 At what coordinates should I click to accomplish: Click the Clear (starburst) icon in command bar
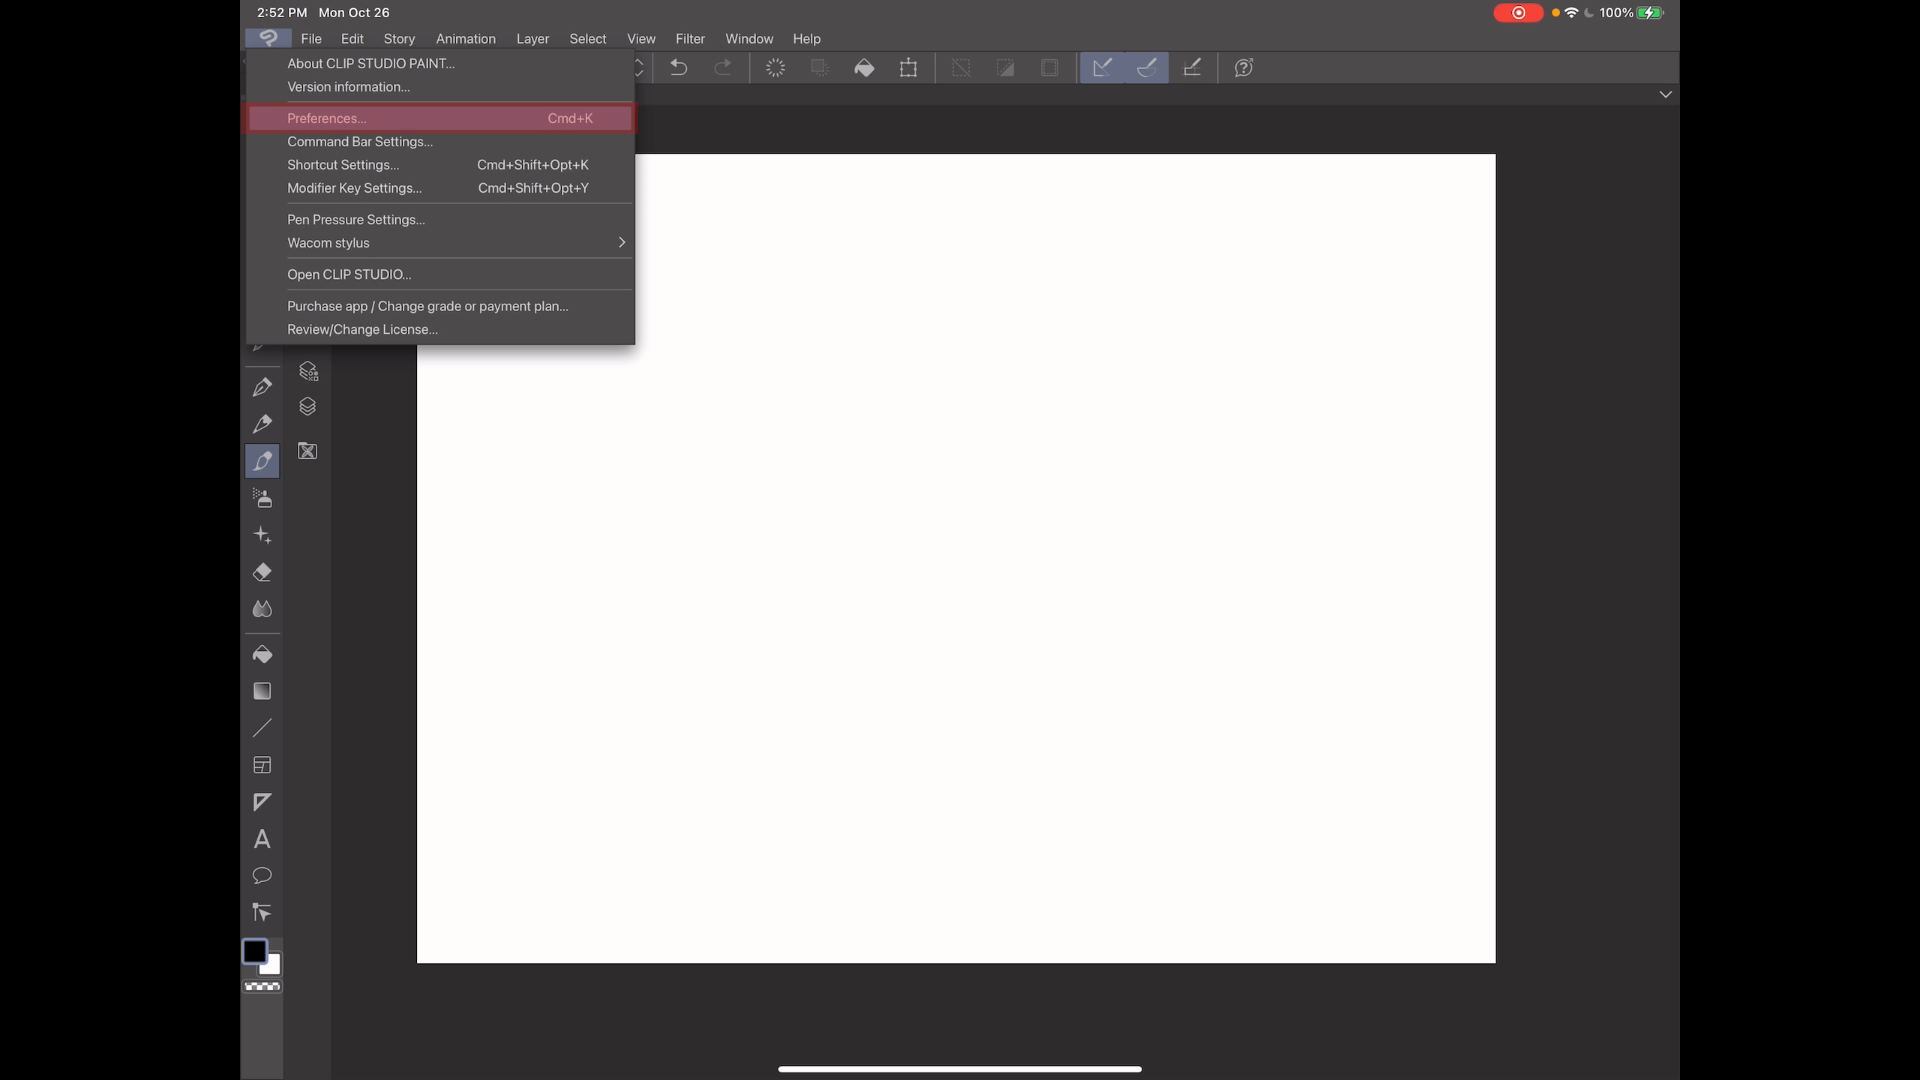pyautogui.click(x=775, y=68)
